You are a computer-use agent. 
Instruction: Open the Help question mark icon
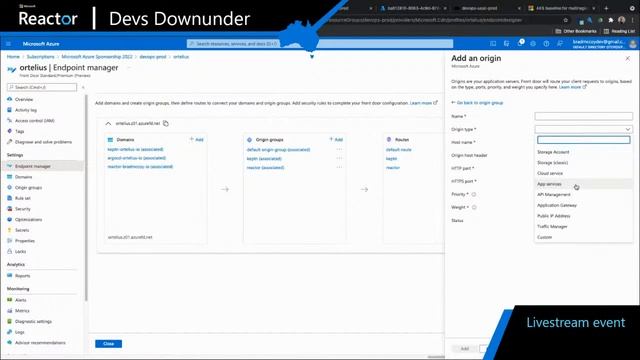click(x=546, y=44)
